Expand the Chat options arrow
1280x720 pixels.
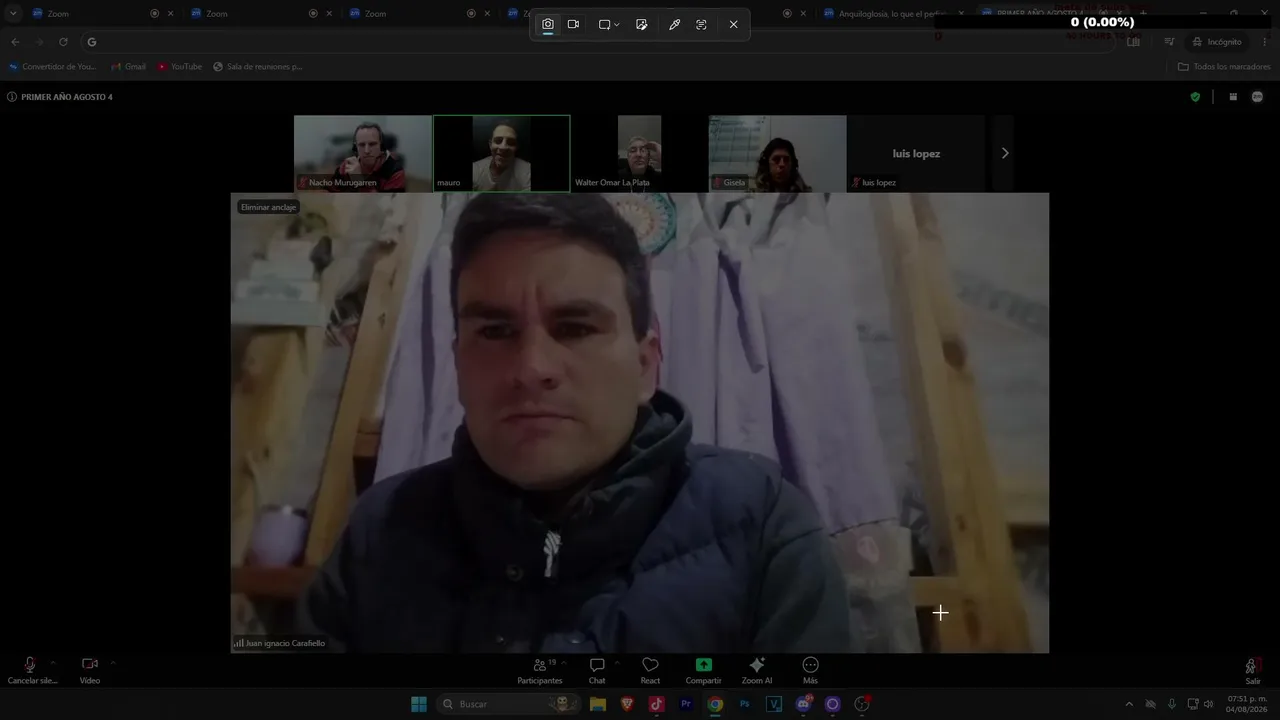[x=617, y=662]
